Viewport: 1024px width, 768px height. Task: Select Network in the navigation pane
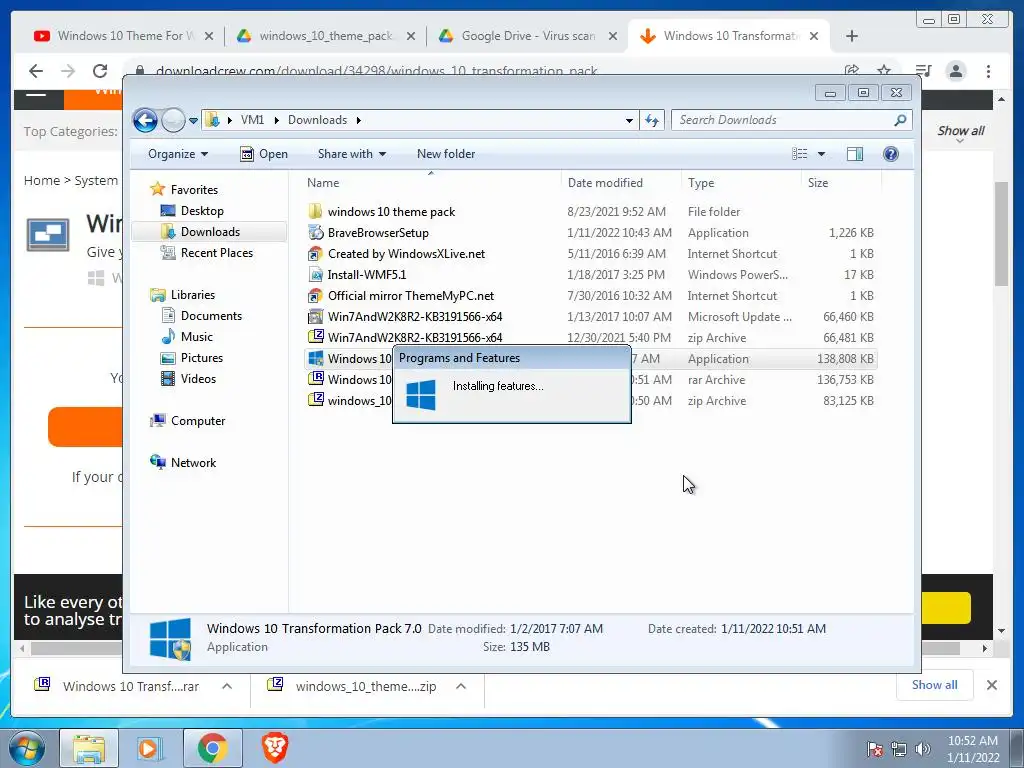pos(193,463)
